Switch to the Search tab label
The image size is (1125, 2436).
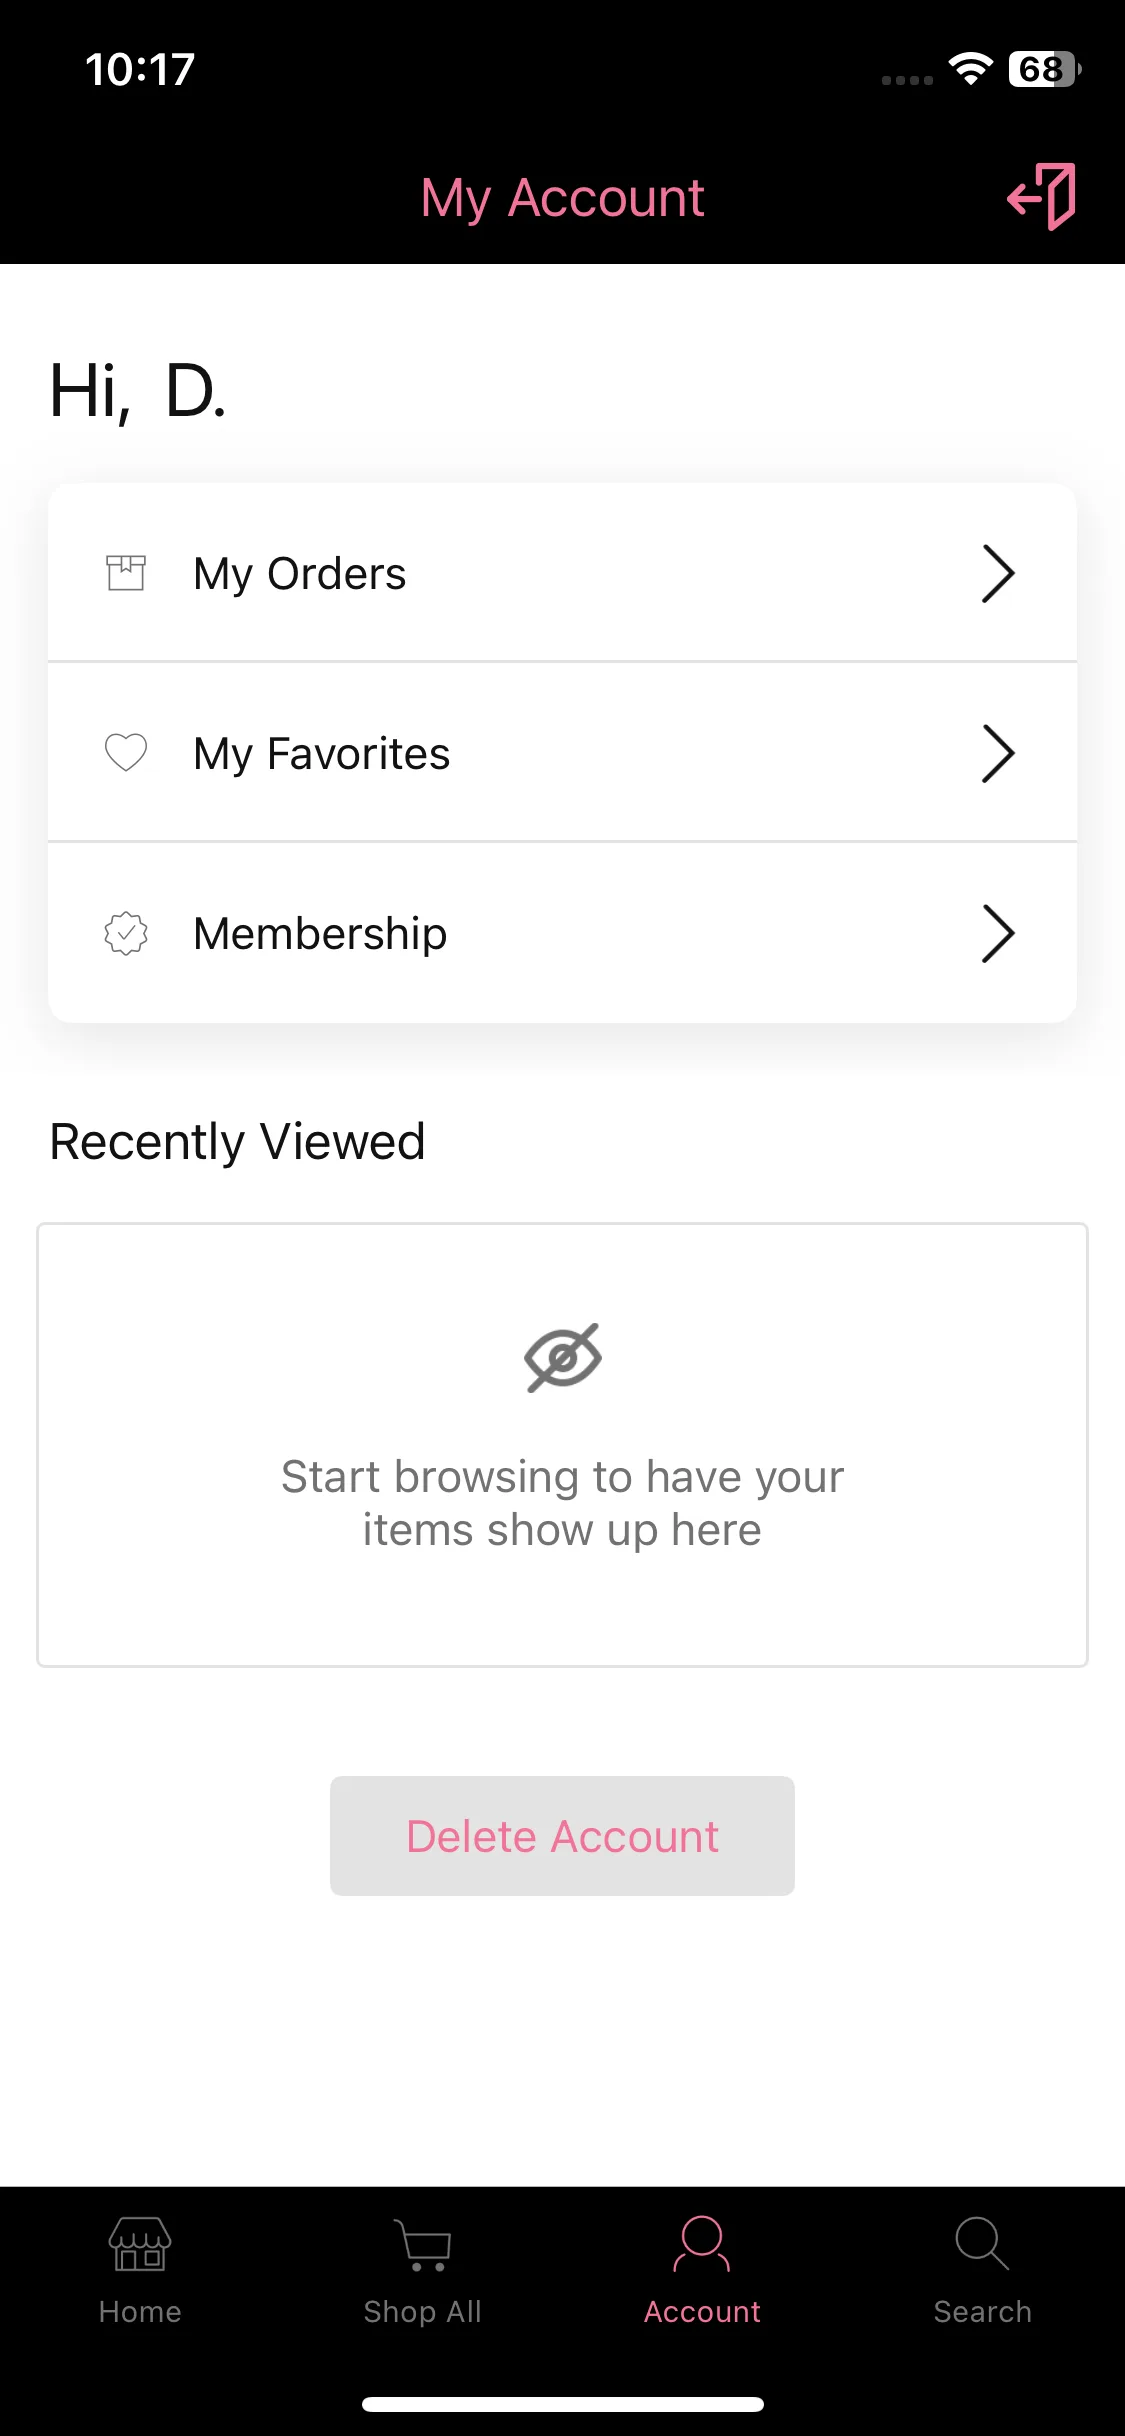tap(982, 2312)
